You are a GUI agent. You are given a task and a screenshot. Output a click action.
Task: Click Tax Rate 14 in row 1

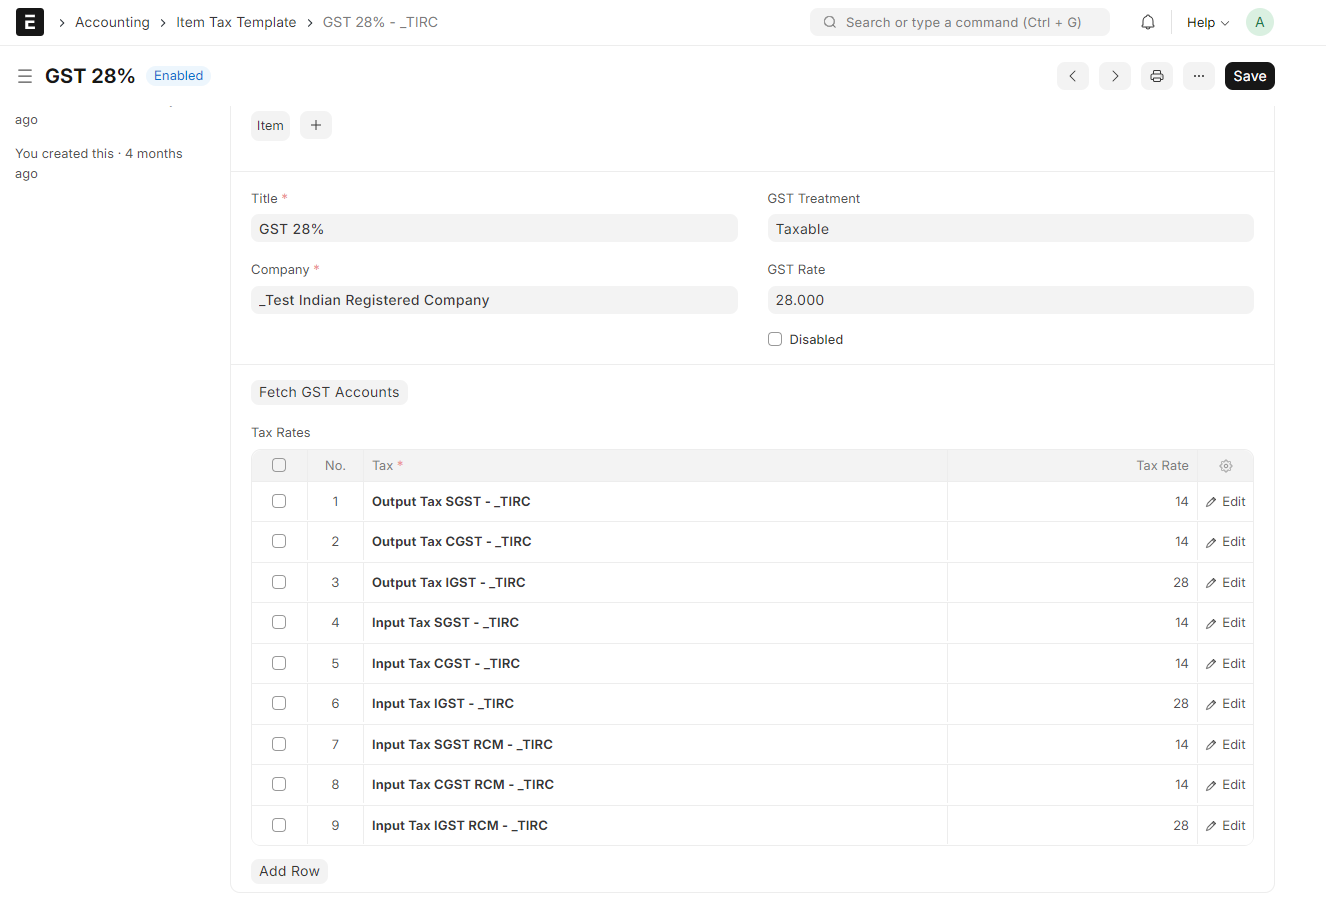pos(1072,502)
